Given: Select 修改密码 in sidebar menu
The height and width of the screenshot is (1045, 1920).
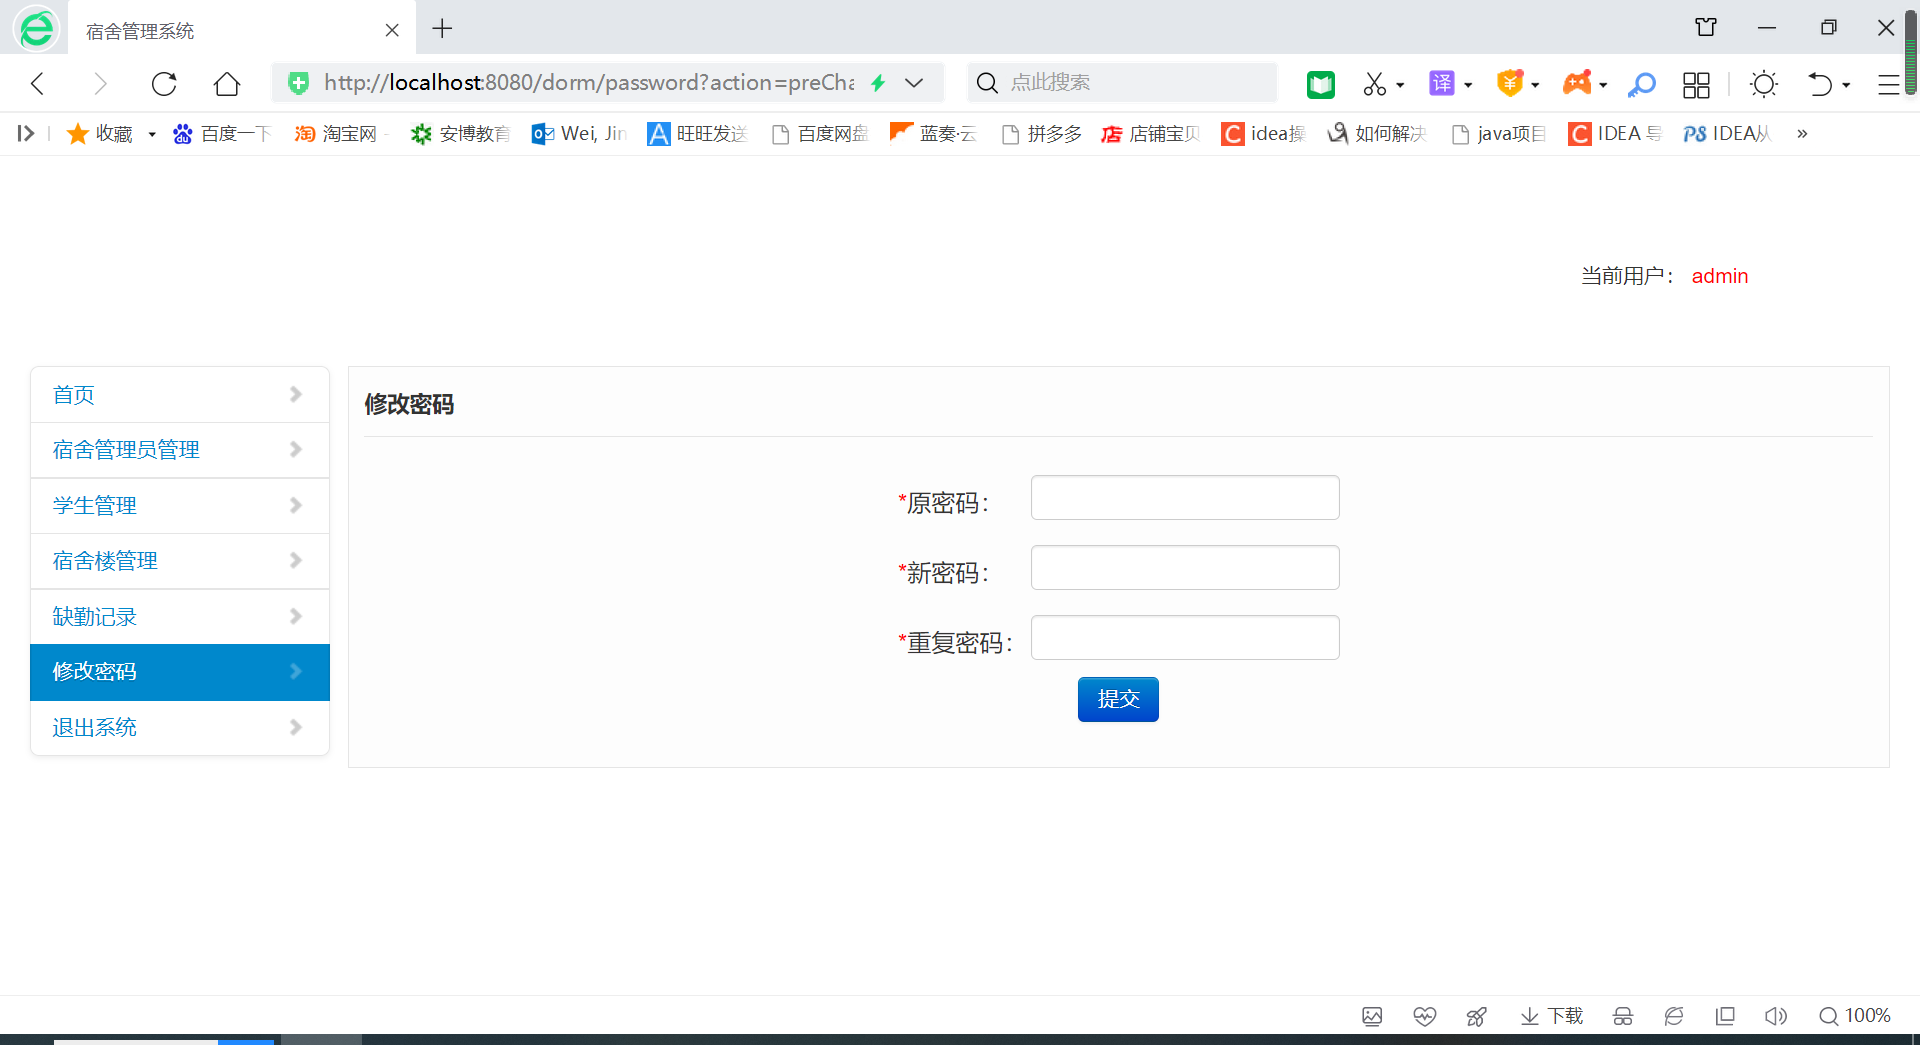Looking at the screenshot, I should click(180, 672).
